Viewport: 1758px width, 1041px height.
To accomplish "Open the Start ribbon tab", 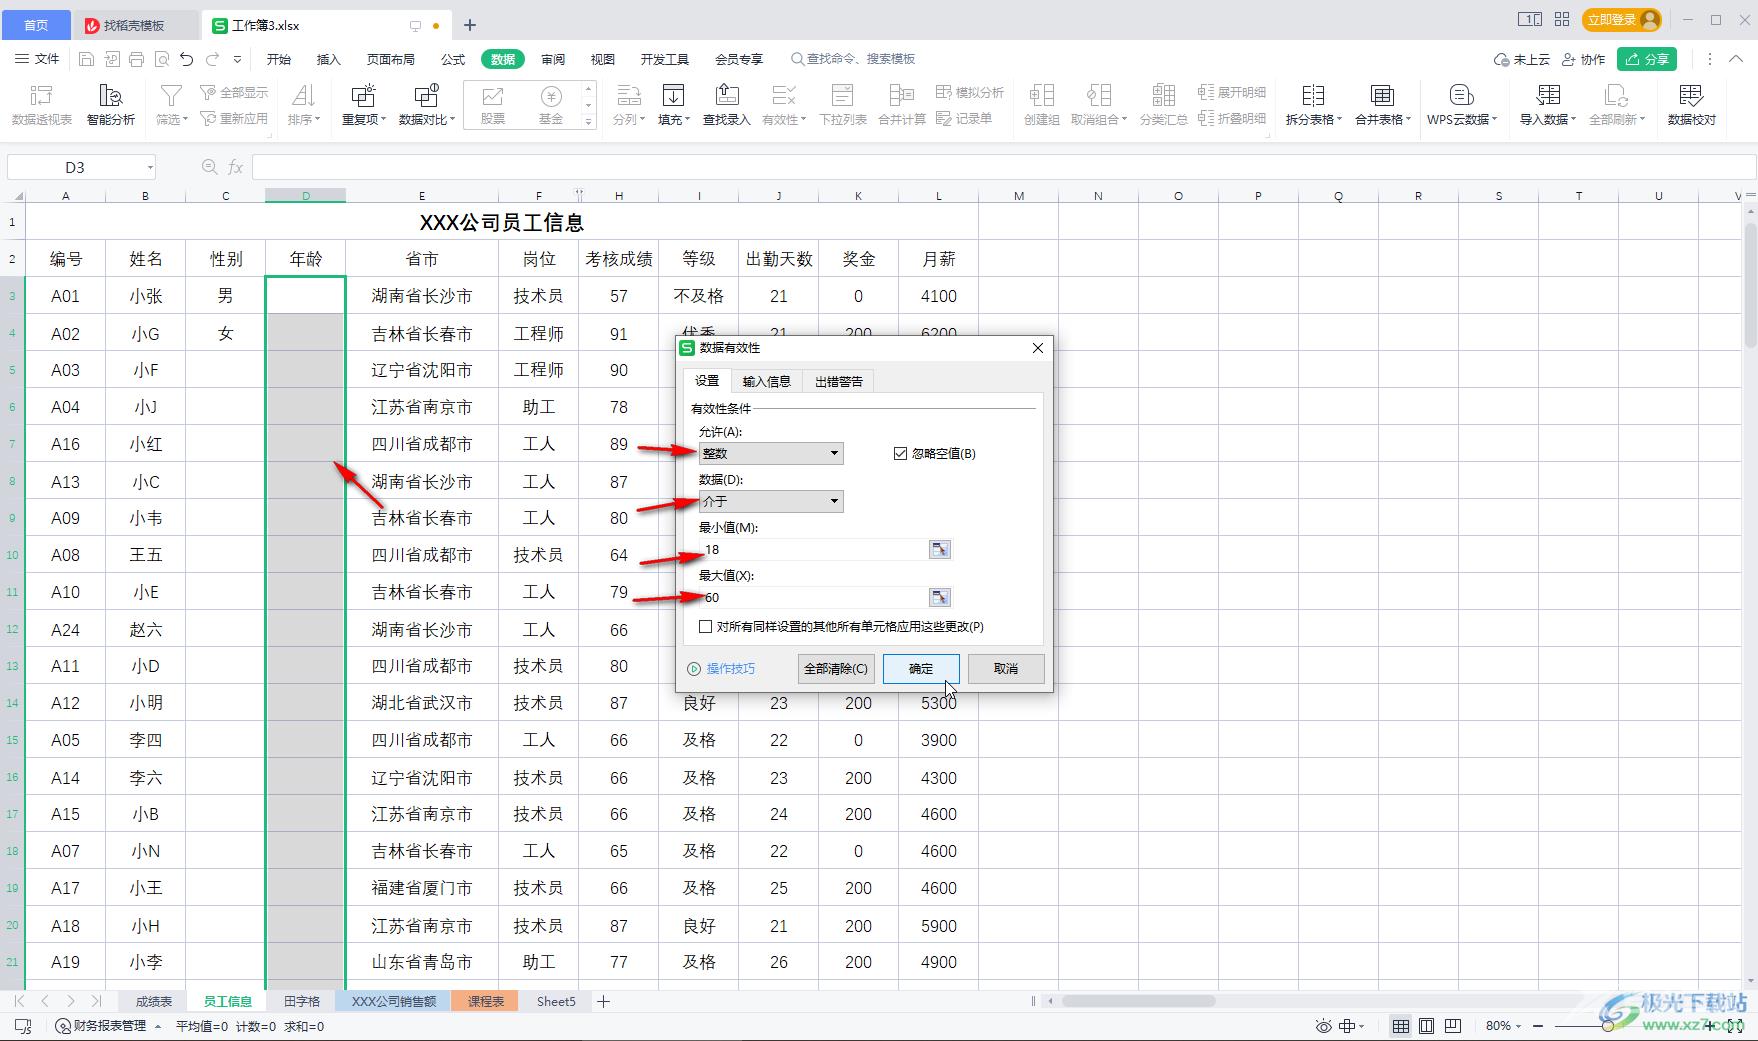I will tap(279, 59).
